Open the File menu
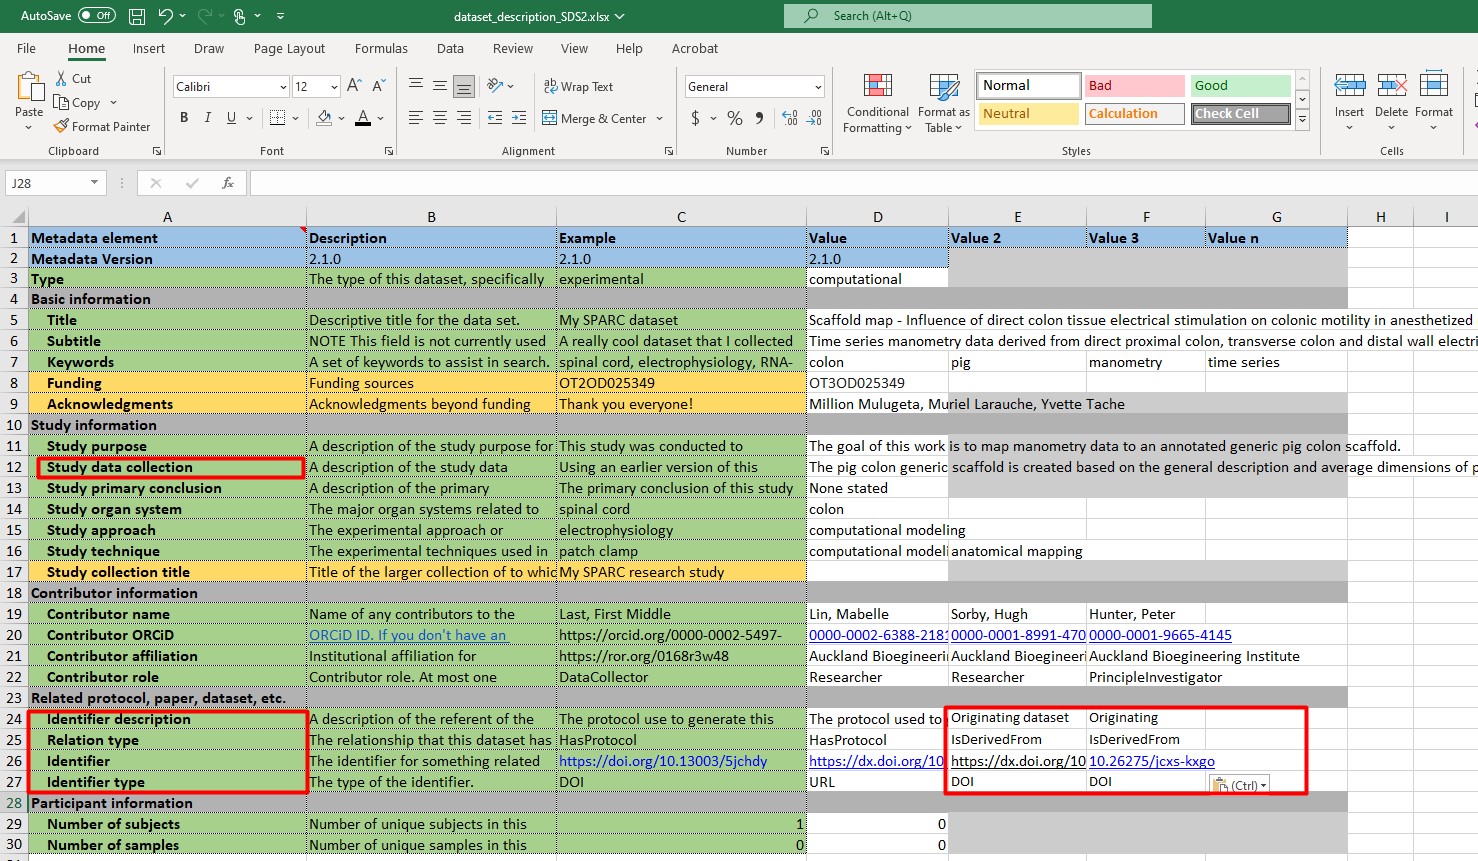Image resolution: width=1478 pixels, height=861 pixels. coord(27,48)
